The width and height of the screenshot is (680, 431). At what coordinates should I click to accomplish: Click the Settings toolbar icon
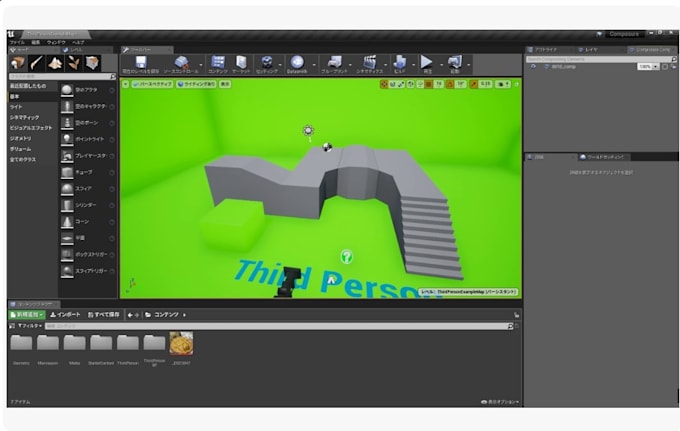(267, 62)
